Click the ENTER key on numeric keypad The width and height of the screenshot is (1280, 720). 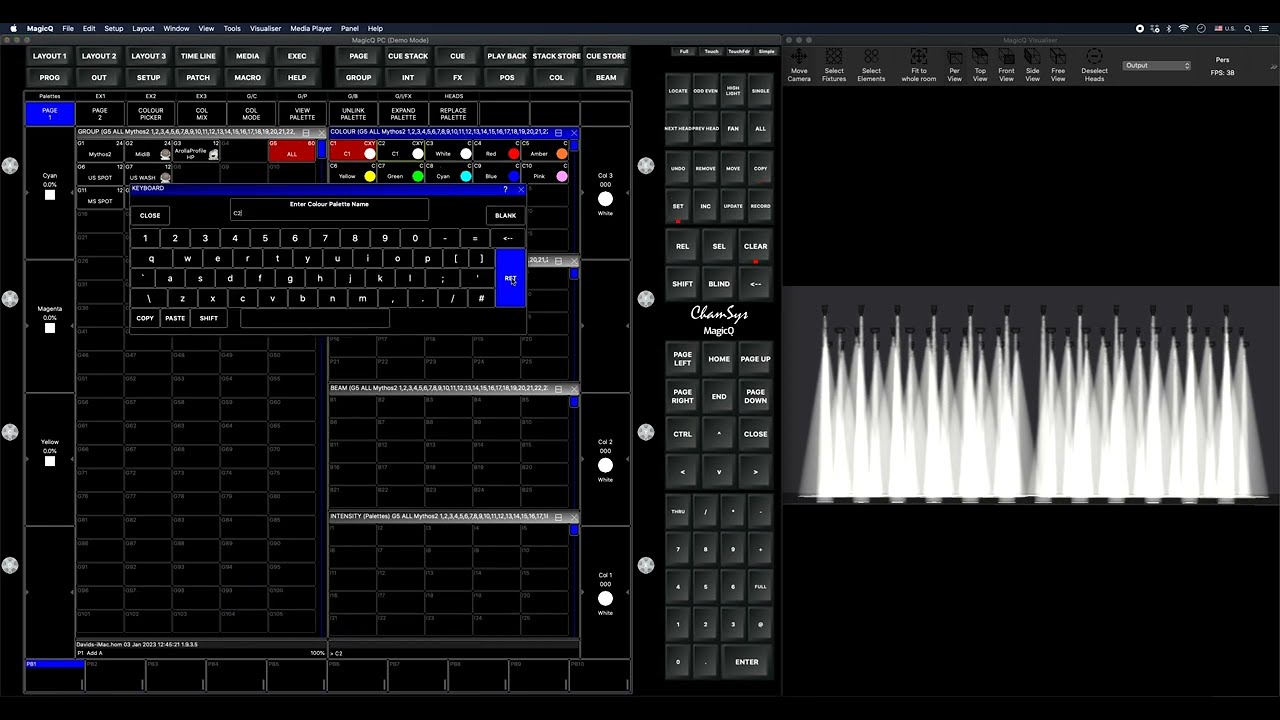[746, 662]
